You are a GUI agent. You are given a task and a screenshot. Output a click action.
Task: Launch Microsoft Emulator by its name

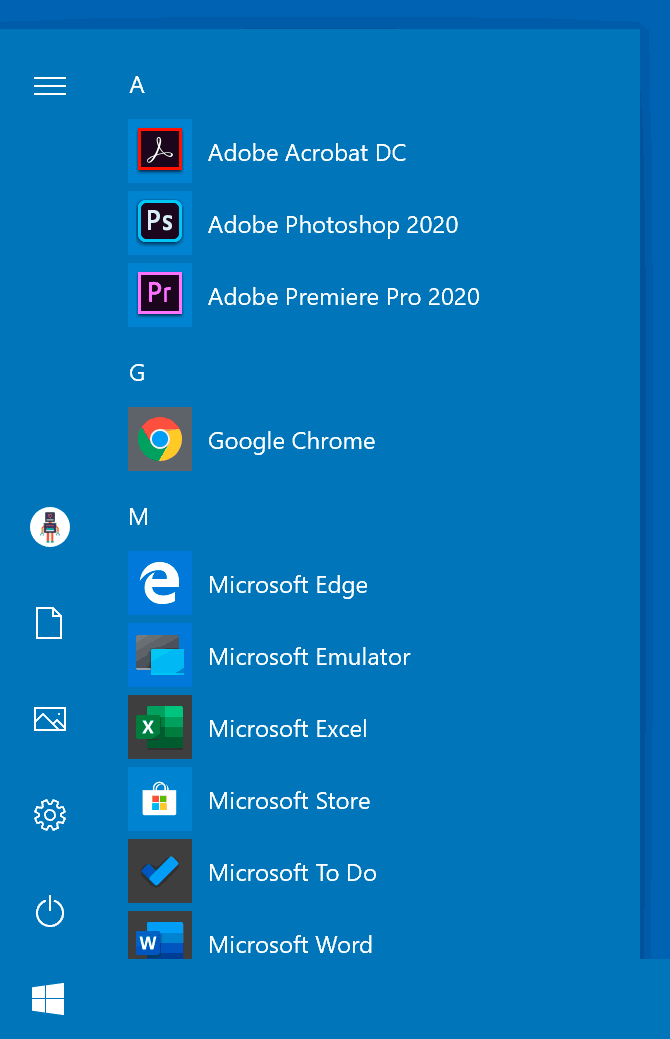[309, 657]
